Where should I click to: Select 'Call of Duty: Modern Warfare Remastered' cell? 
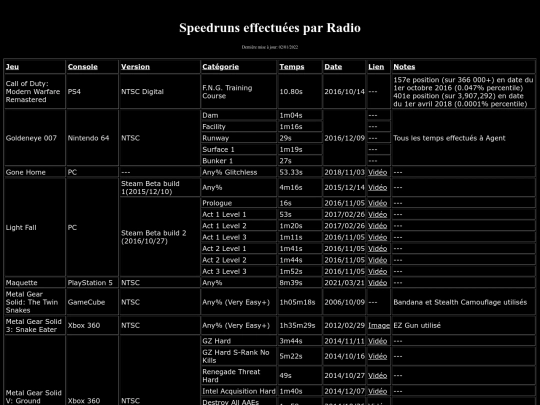pyautogui.click(x=34, y=92)
